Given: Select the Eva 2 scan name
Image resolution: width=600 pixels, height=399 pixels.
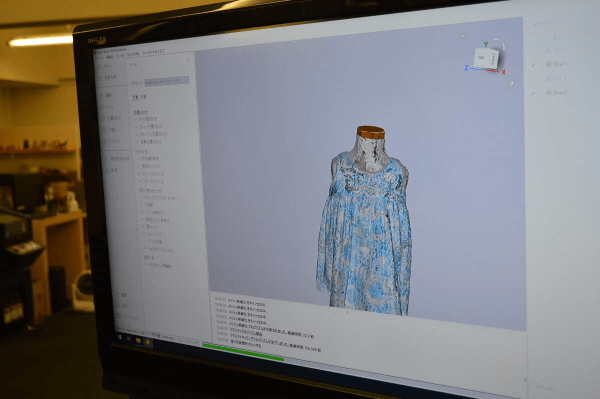Looking at the screenshot, I should (x=560, y=92).
